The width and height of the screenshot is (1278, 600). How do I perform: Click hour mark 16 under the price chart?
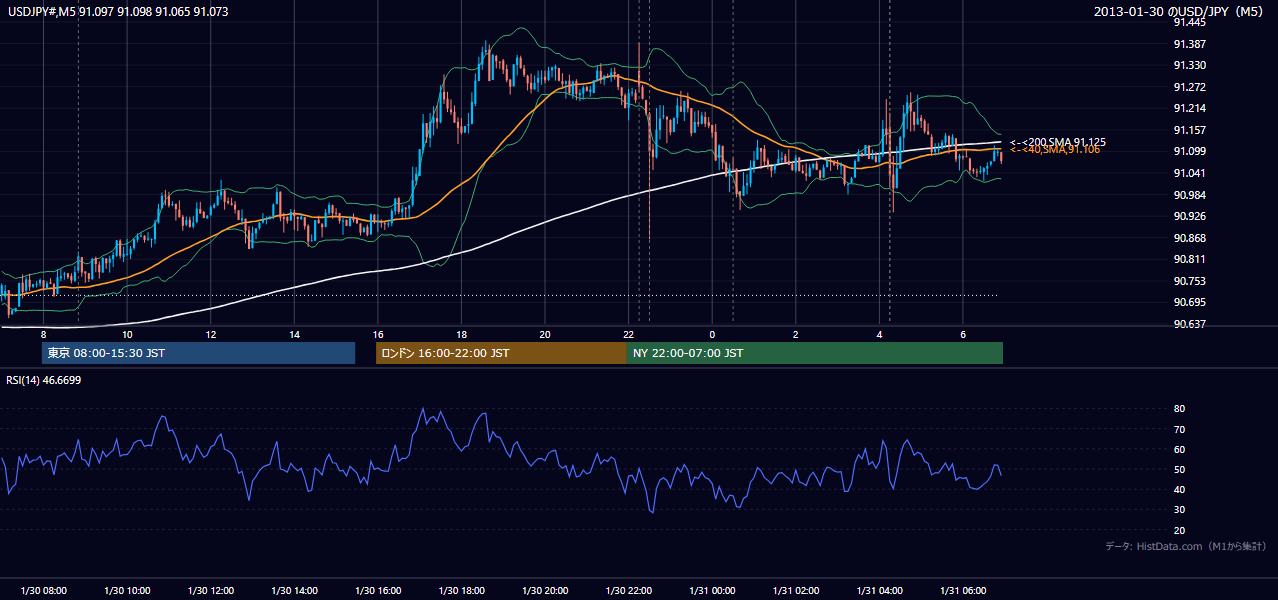point(378,334)
